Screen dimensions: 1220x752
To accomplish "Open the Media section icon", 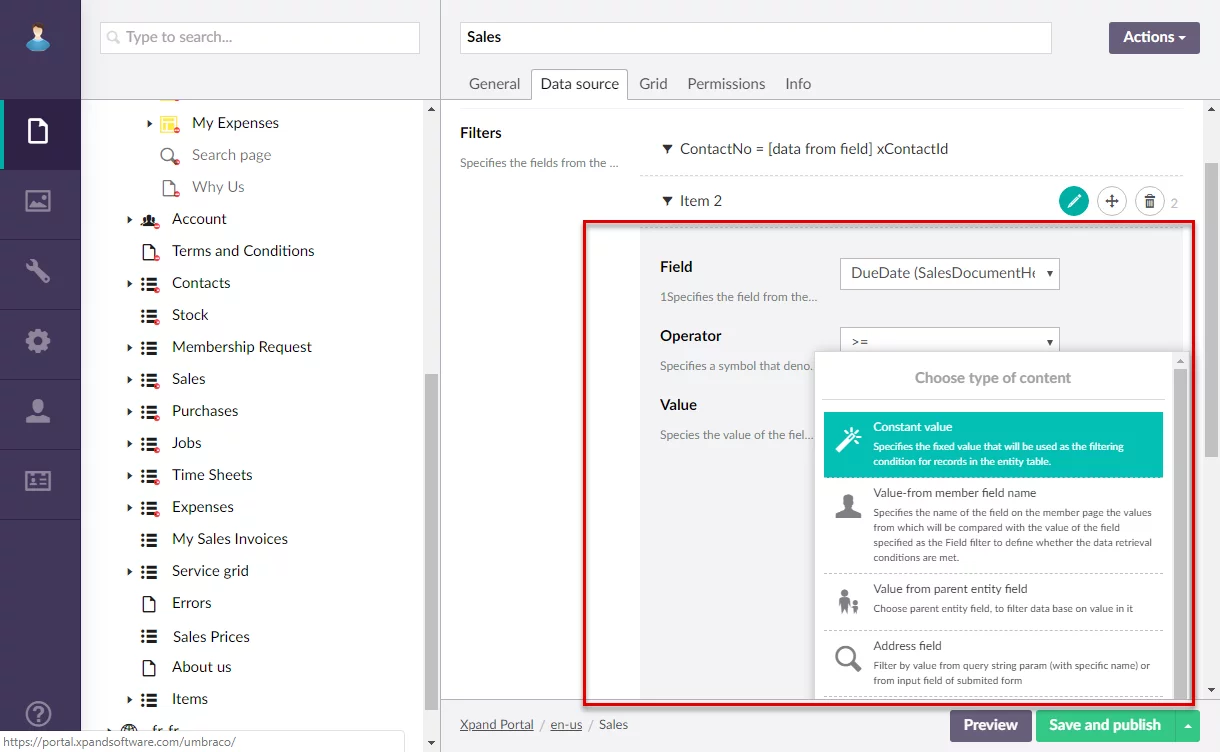I will (x=38, y=201).
